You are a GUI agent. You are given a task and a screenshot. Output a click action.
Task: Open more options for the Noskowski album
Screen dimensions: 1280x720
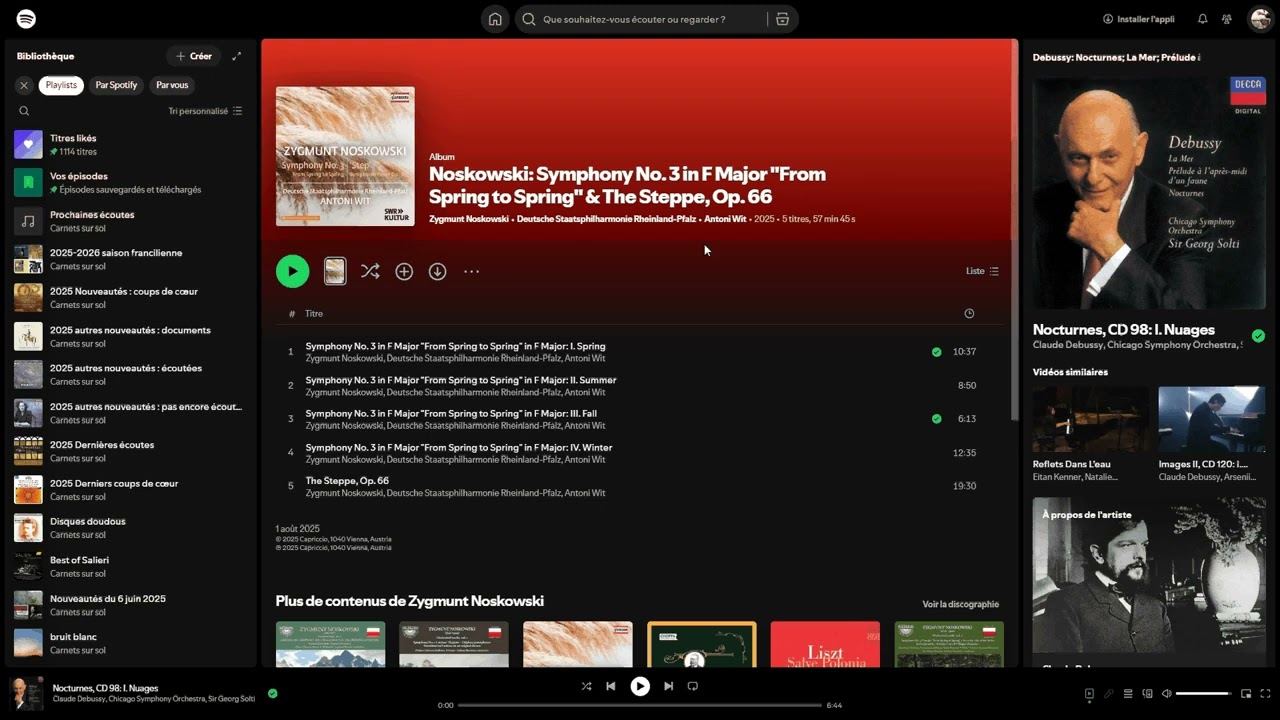(x=471, y=271)
